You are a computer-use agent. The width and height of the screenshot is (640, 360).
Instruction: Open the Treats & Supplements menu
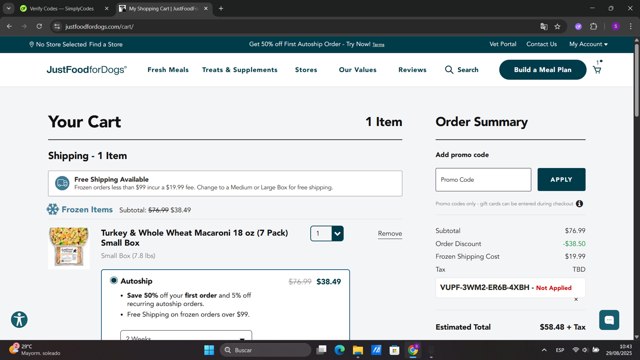coord(240,70)
